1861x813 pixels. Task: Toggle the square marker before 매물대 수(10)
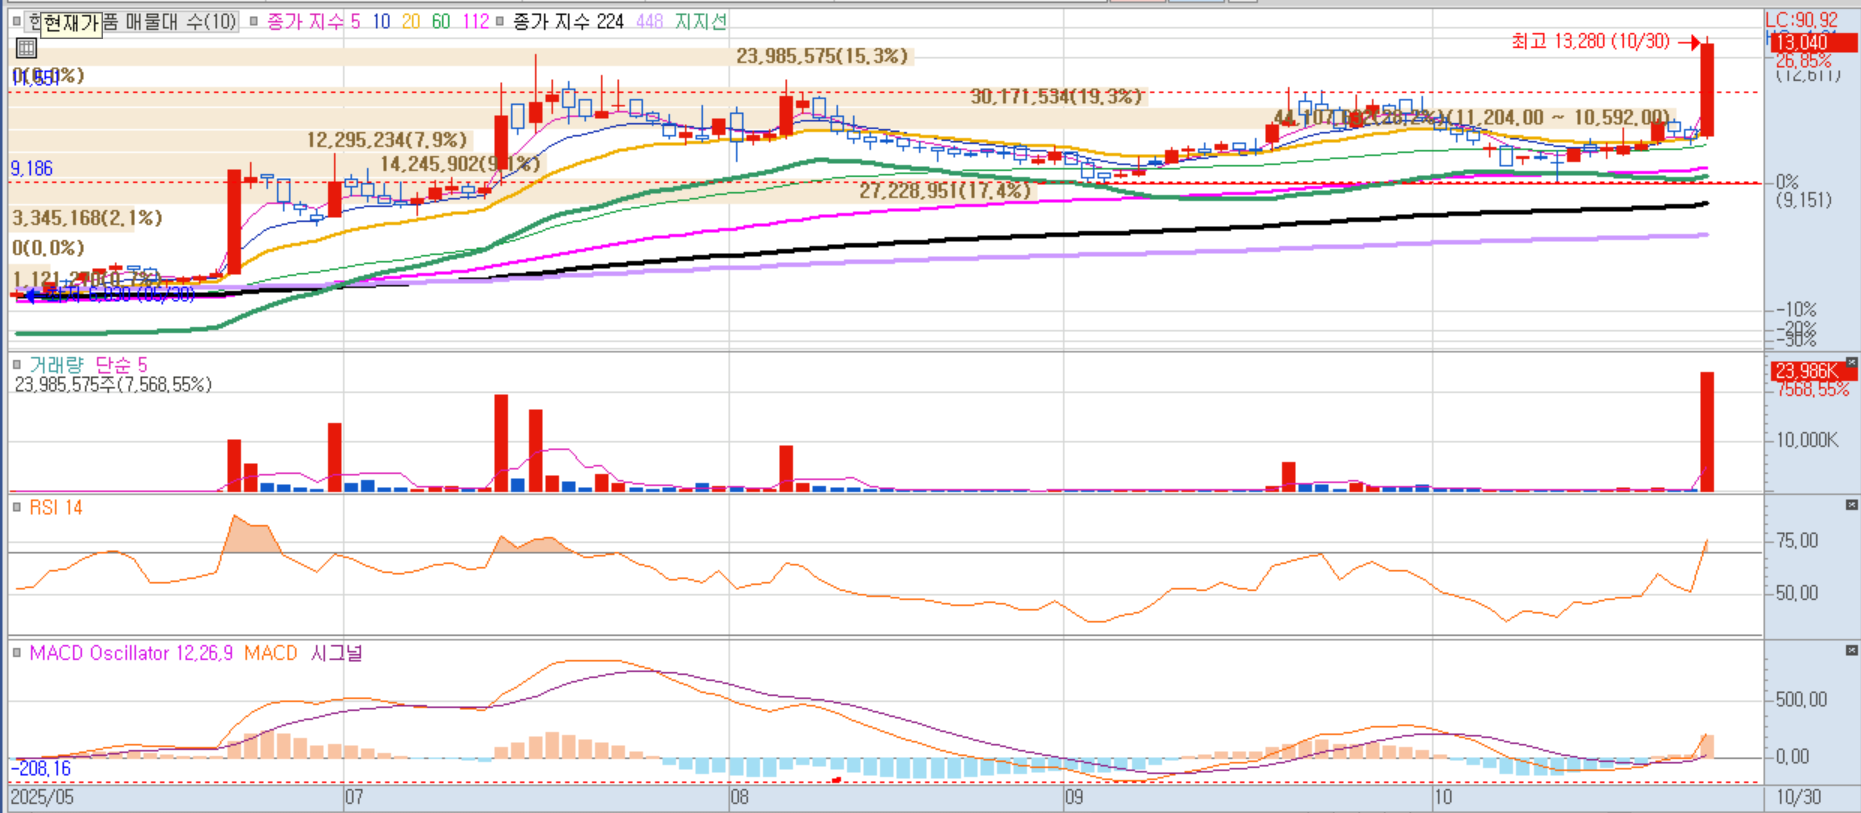pyautogui.click(x=16, y=21)
